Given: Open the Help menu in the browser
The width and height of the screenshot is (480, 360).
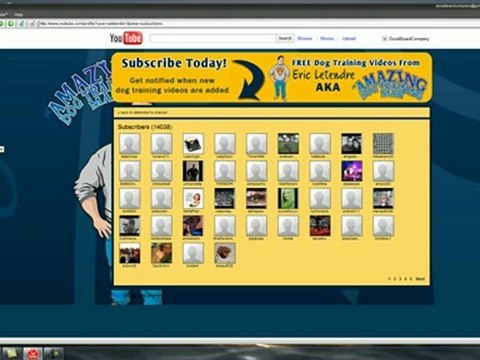Looking at the screenshot, I should coord(19,15).
